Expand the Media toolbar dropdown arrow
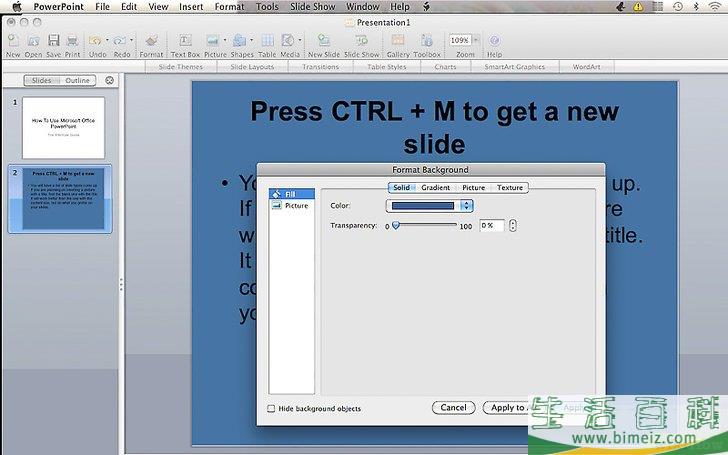 coord(300,40)
